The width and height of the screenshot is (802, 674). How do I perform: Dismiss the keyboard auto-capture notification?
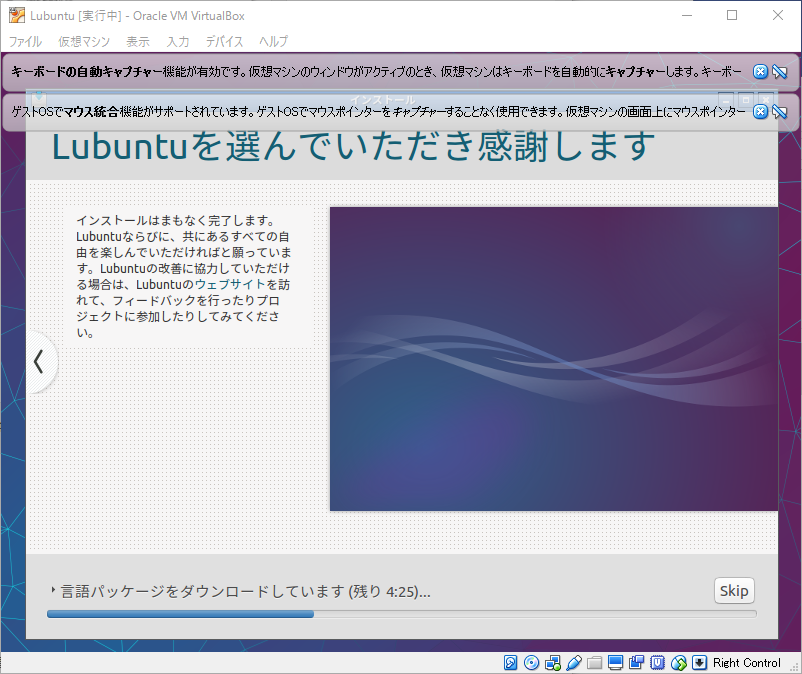pyautogui.click(x=760, y=72)
